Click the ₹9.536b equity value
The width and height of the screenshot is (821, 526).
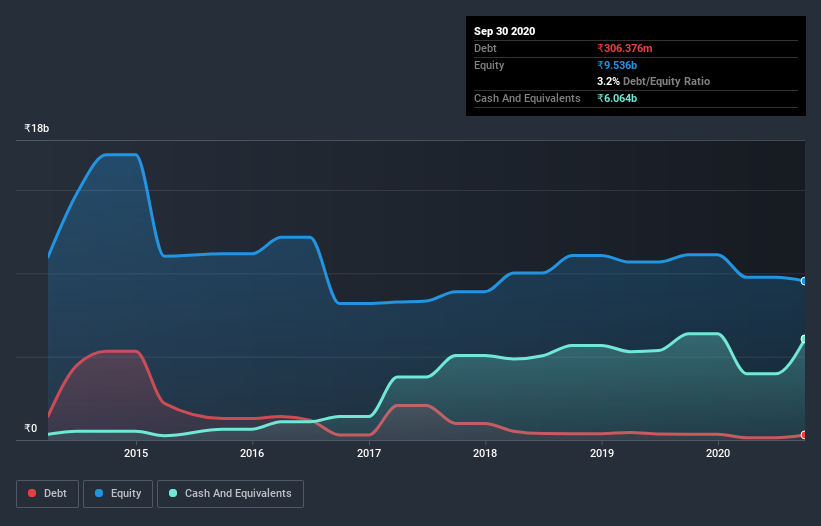coord(617,65)
